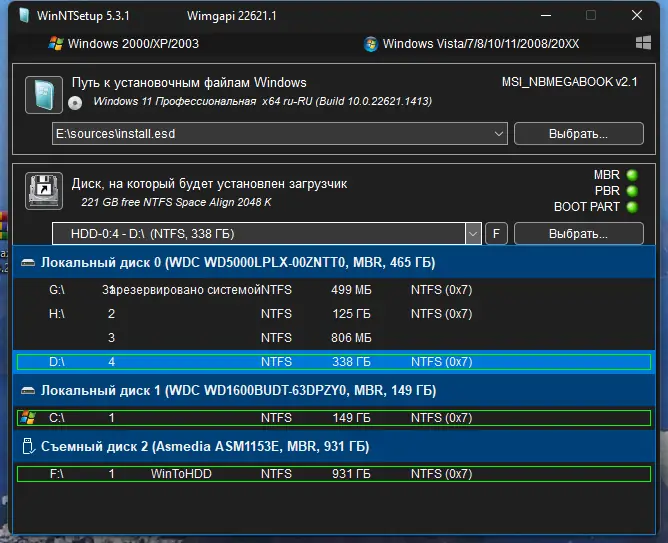Image resolution: width=668 pixels, height=543 pixels.
Task: Click the boot drive floppy disk icon
Action: tap(44, 191)
